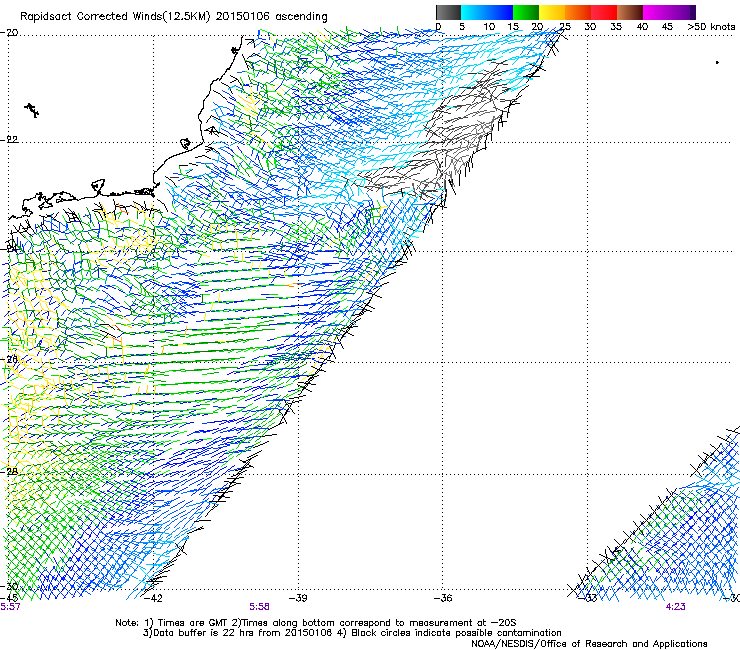Click the longitude label '-39'
Viewport: 740px width, 650px height.
298,598
